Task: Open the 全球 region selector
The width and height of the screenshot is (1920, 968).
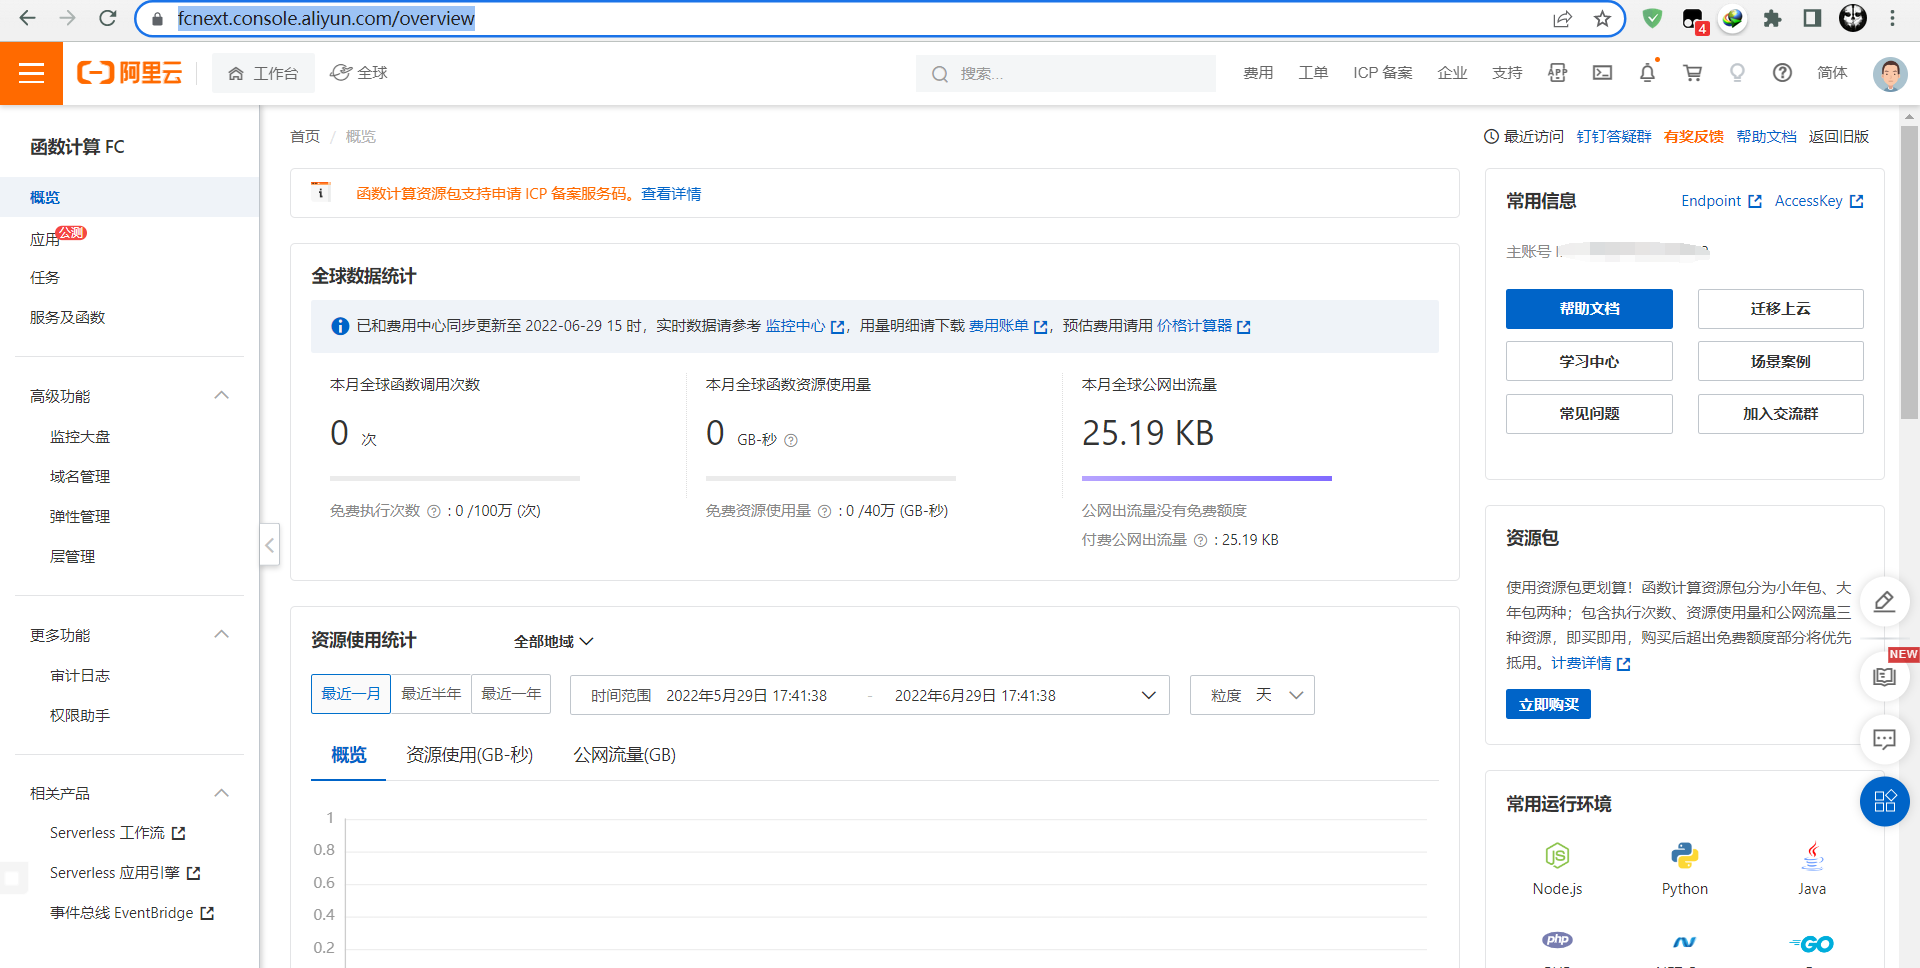Action: (x=359, y=73)
